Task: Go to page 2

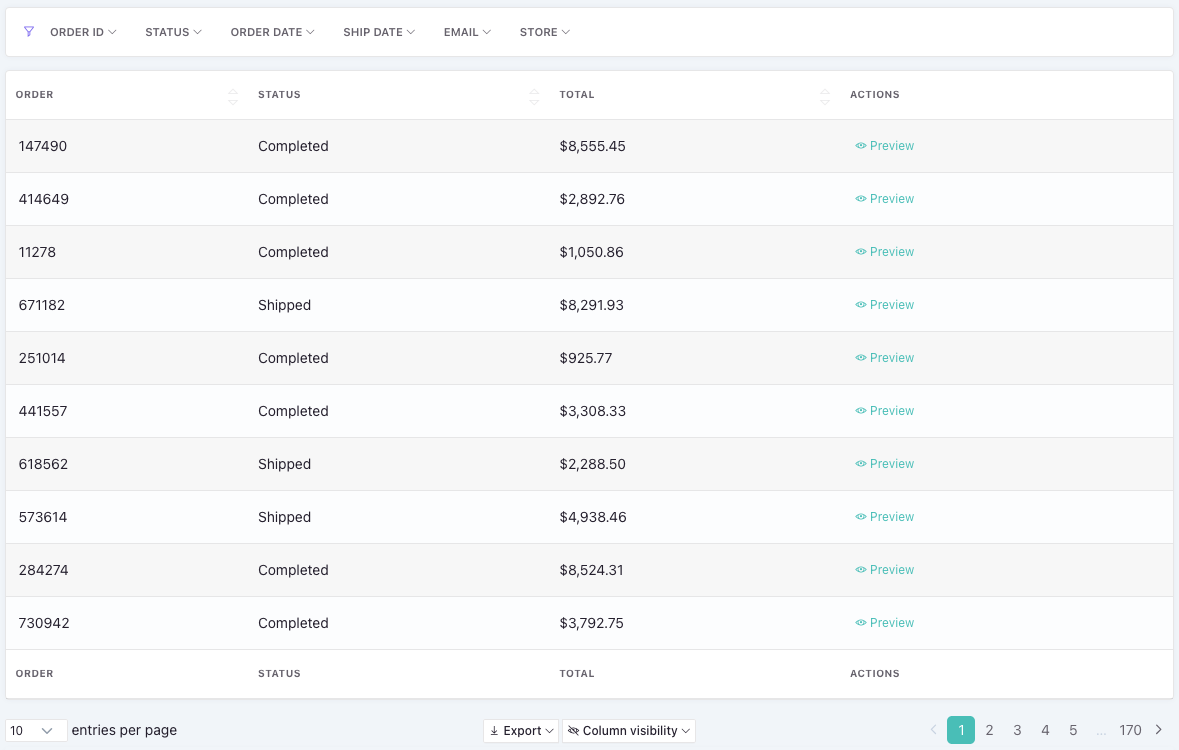Action: pyautogui.click(x=989, y=730)
